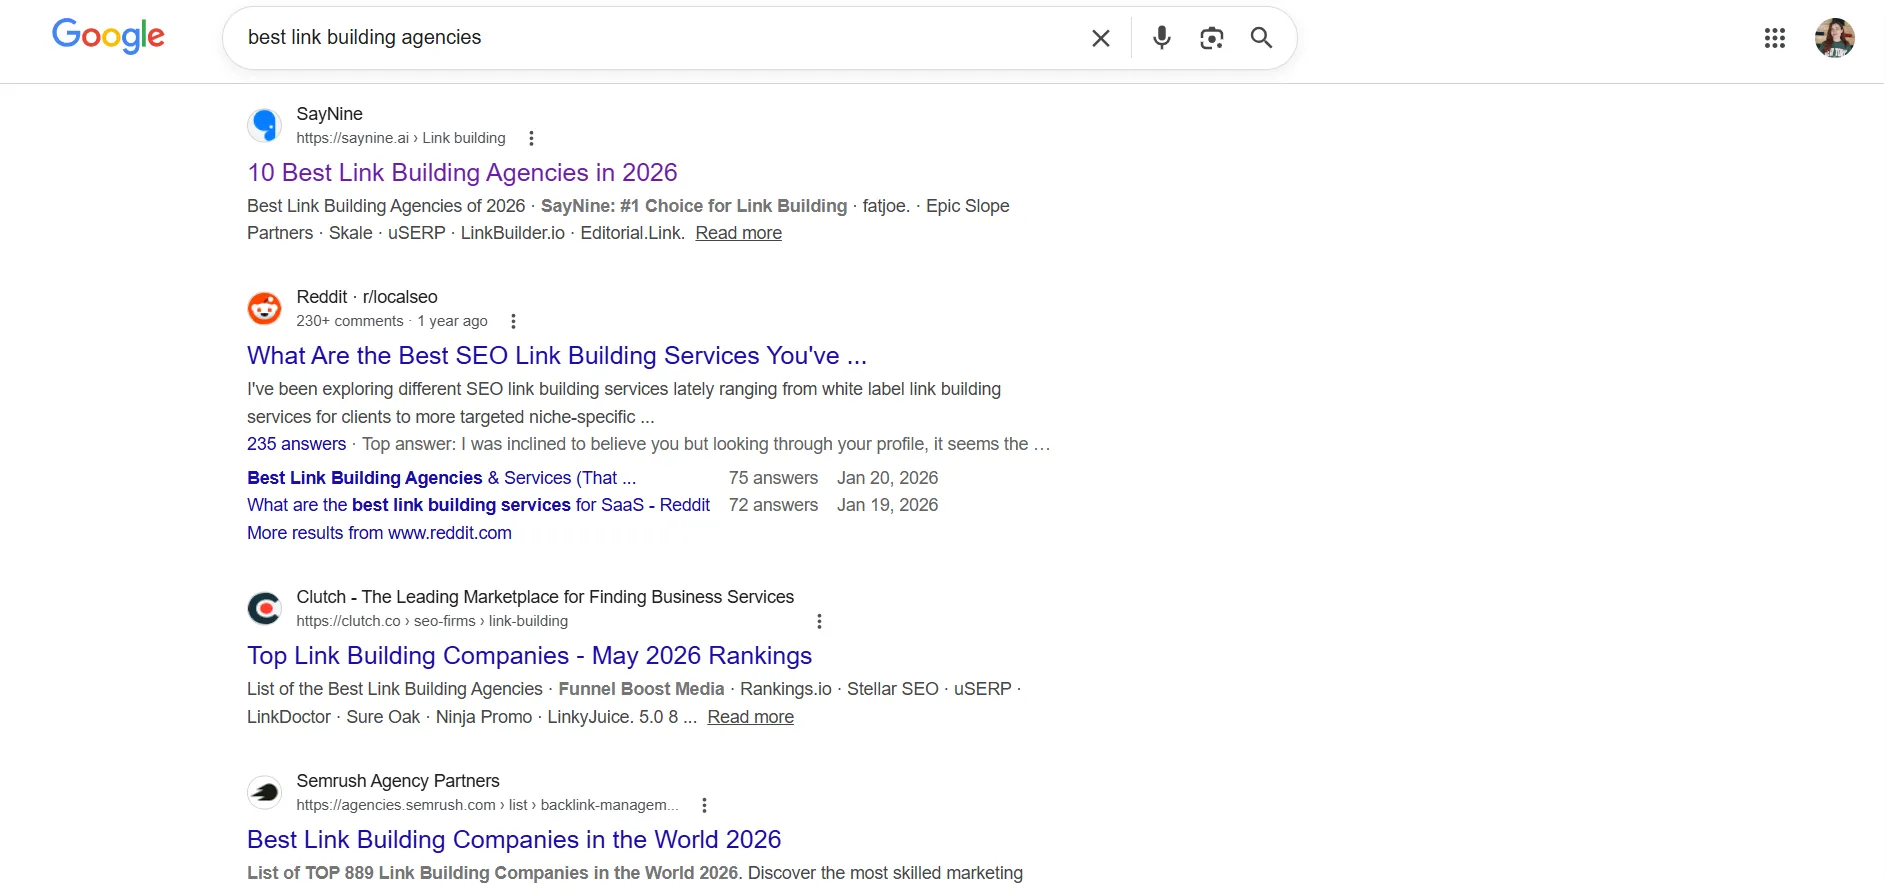Open more options for Semrush result
This screenshot has height=892, width=1887.
(704, 805)
